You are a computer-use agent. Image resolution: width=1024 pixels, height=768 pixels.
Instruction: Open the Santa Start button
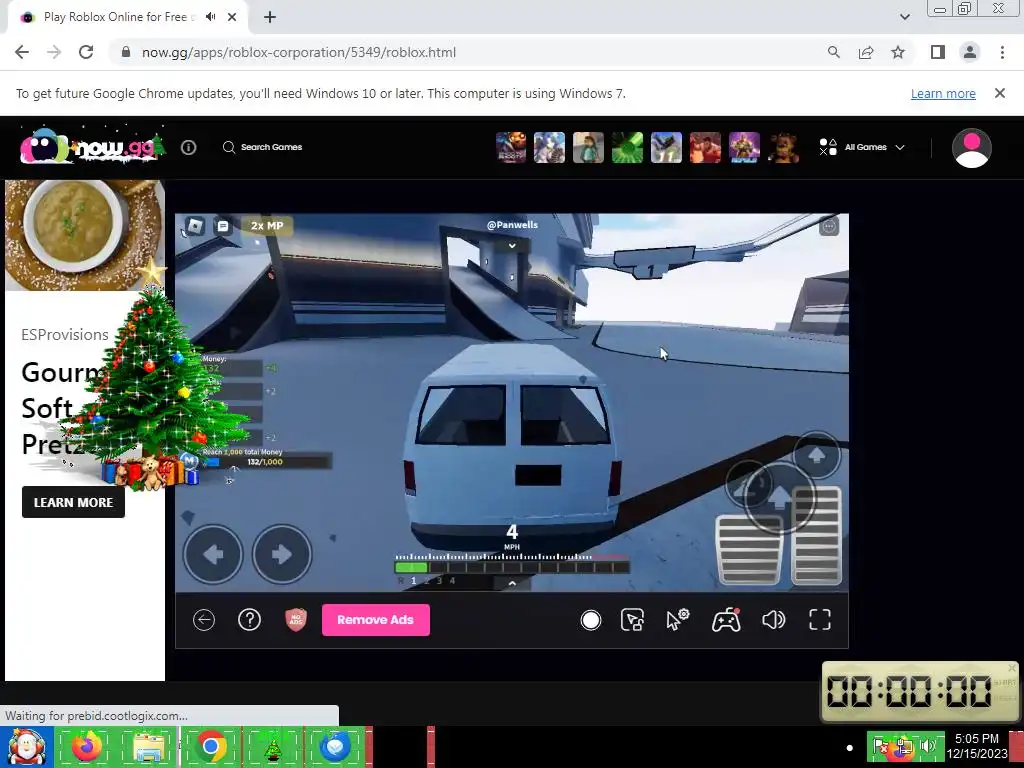coord(26,747)
